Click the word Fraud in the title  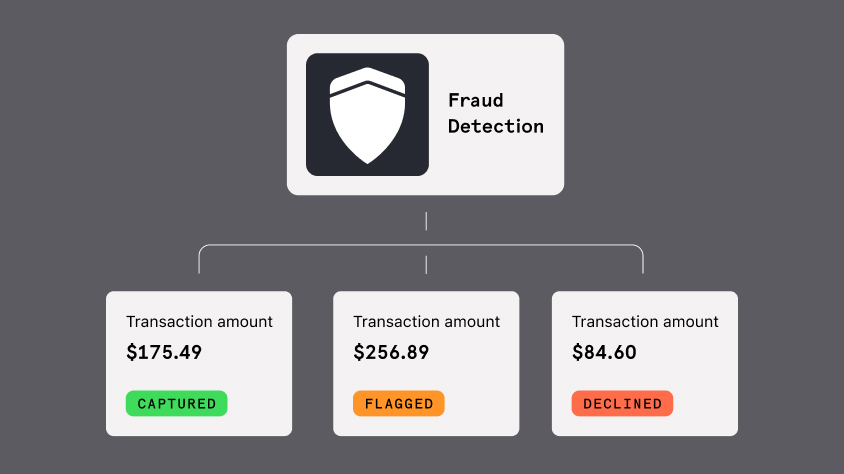[476, 100]
